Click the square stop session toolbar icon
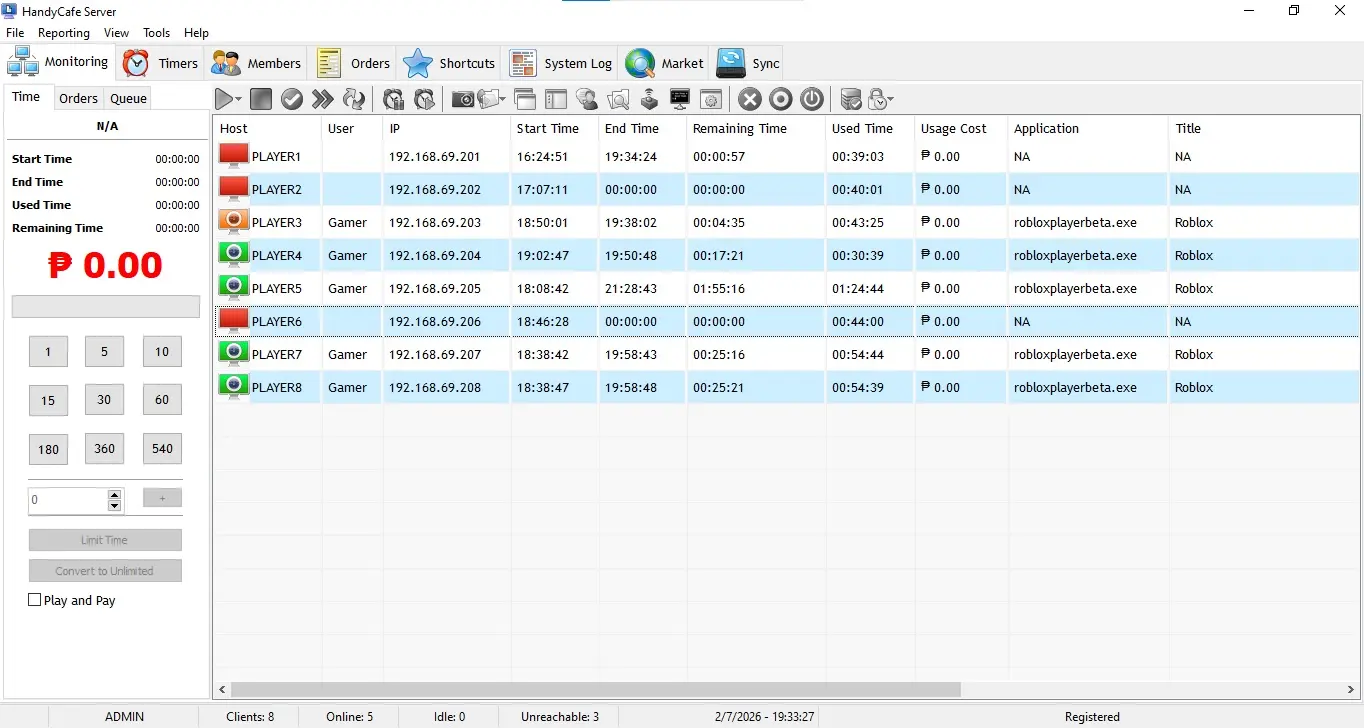The width and height of the screenshot is (1364, 728). coord(261,99)
